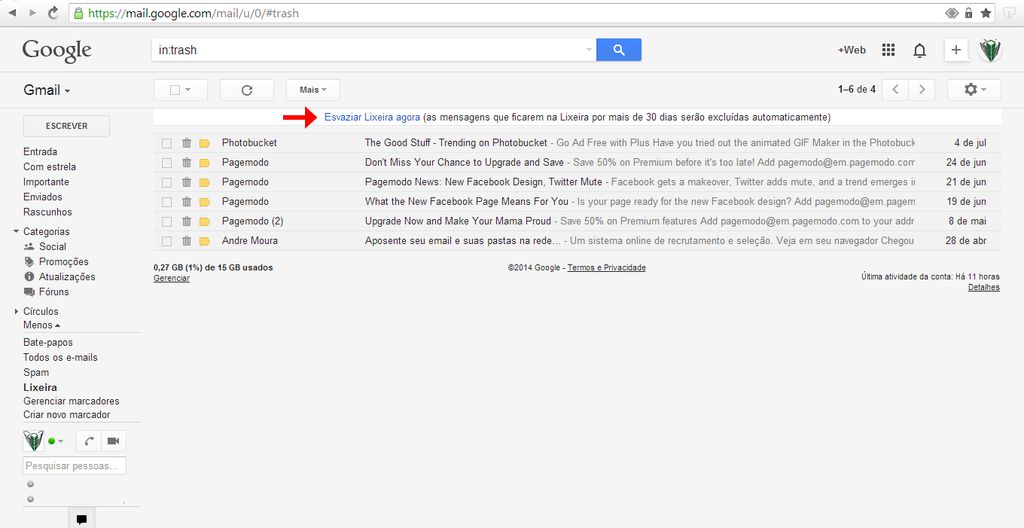Select the Andre Moura message checkbox
This screenshot has height=528, width=1024.
(167, 241)
